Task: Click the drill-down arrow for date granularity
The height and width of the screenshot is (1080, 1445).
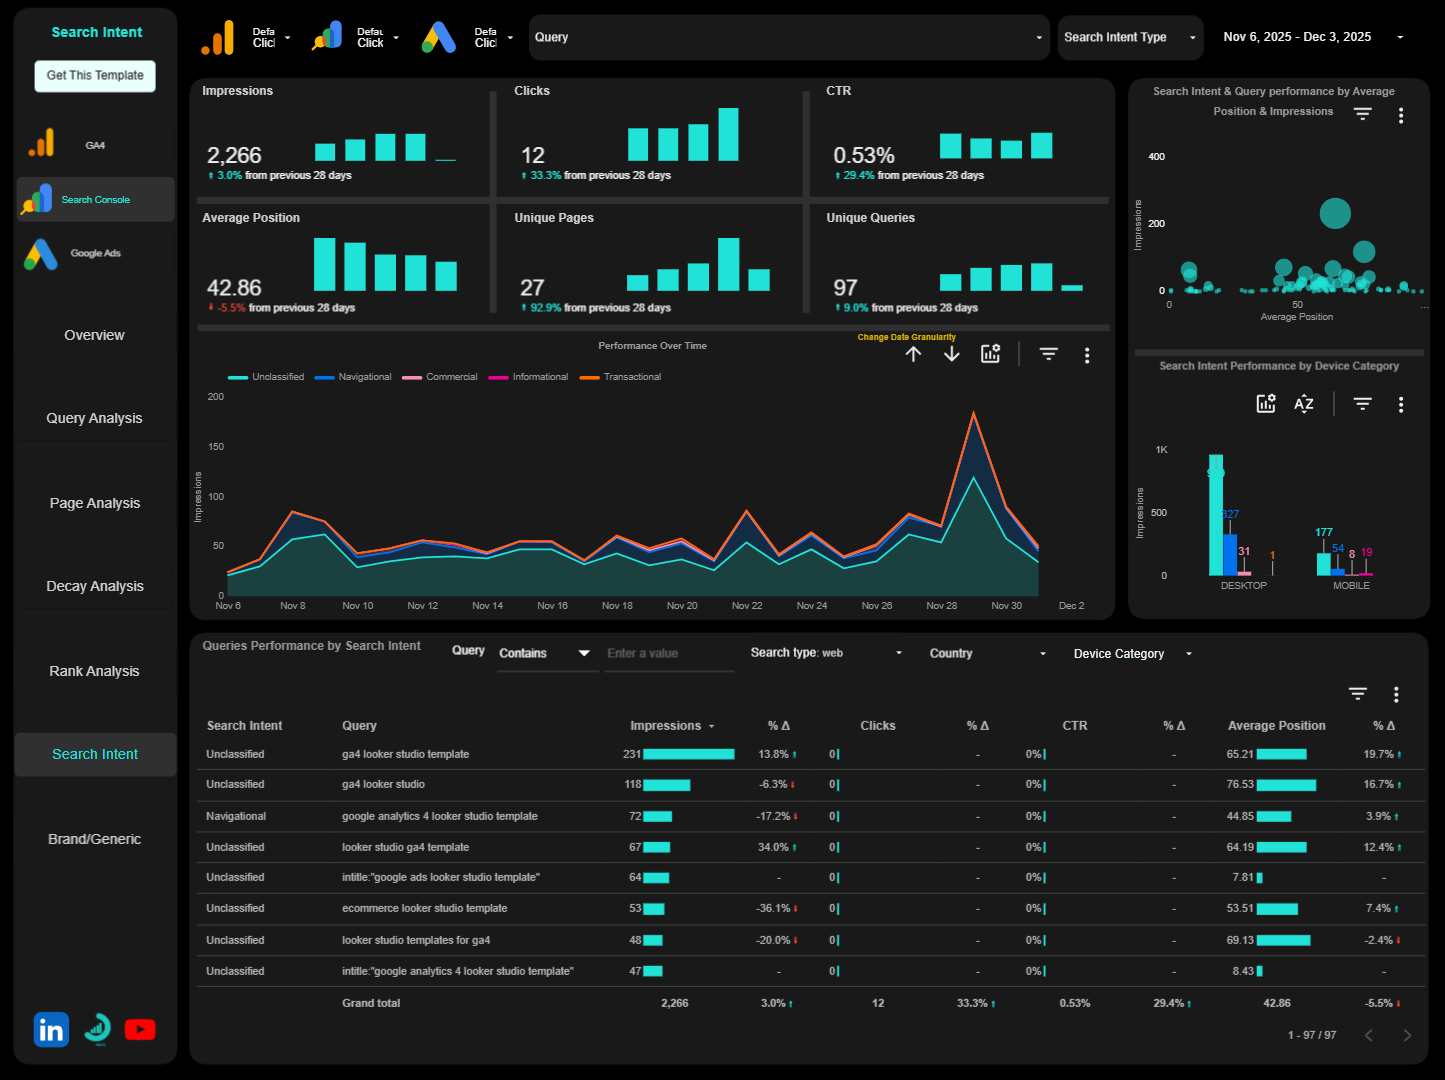Action: coord(951,353)
